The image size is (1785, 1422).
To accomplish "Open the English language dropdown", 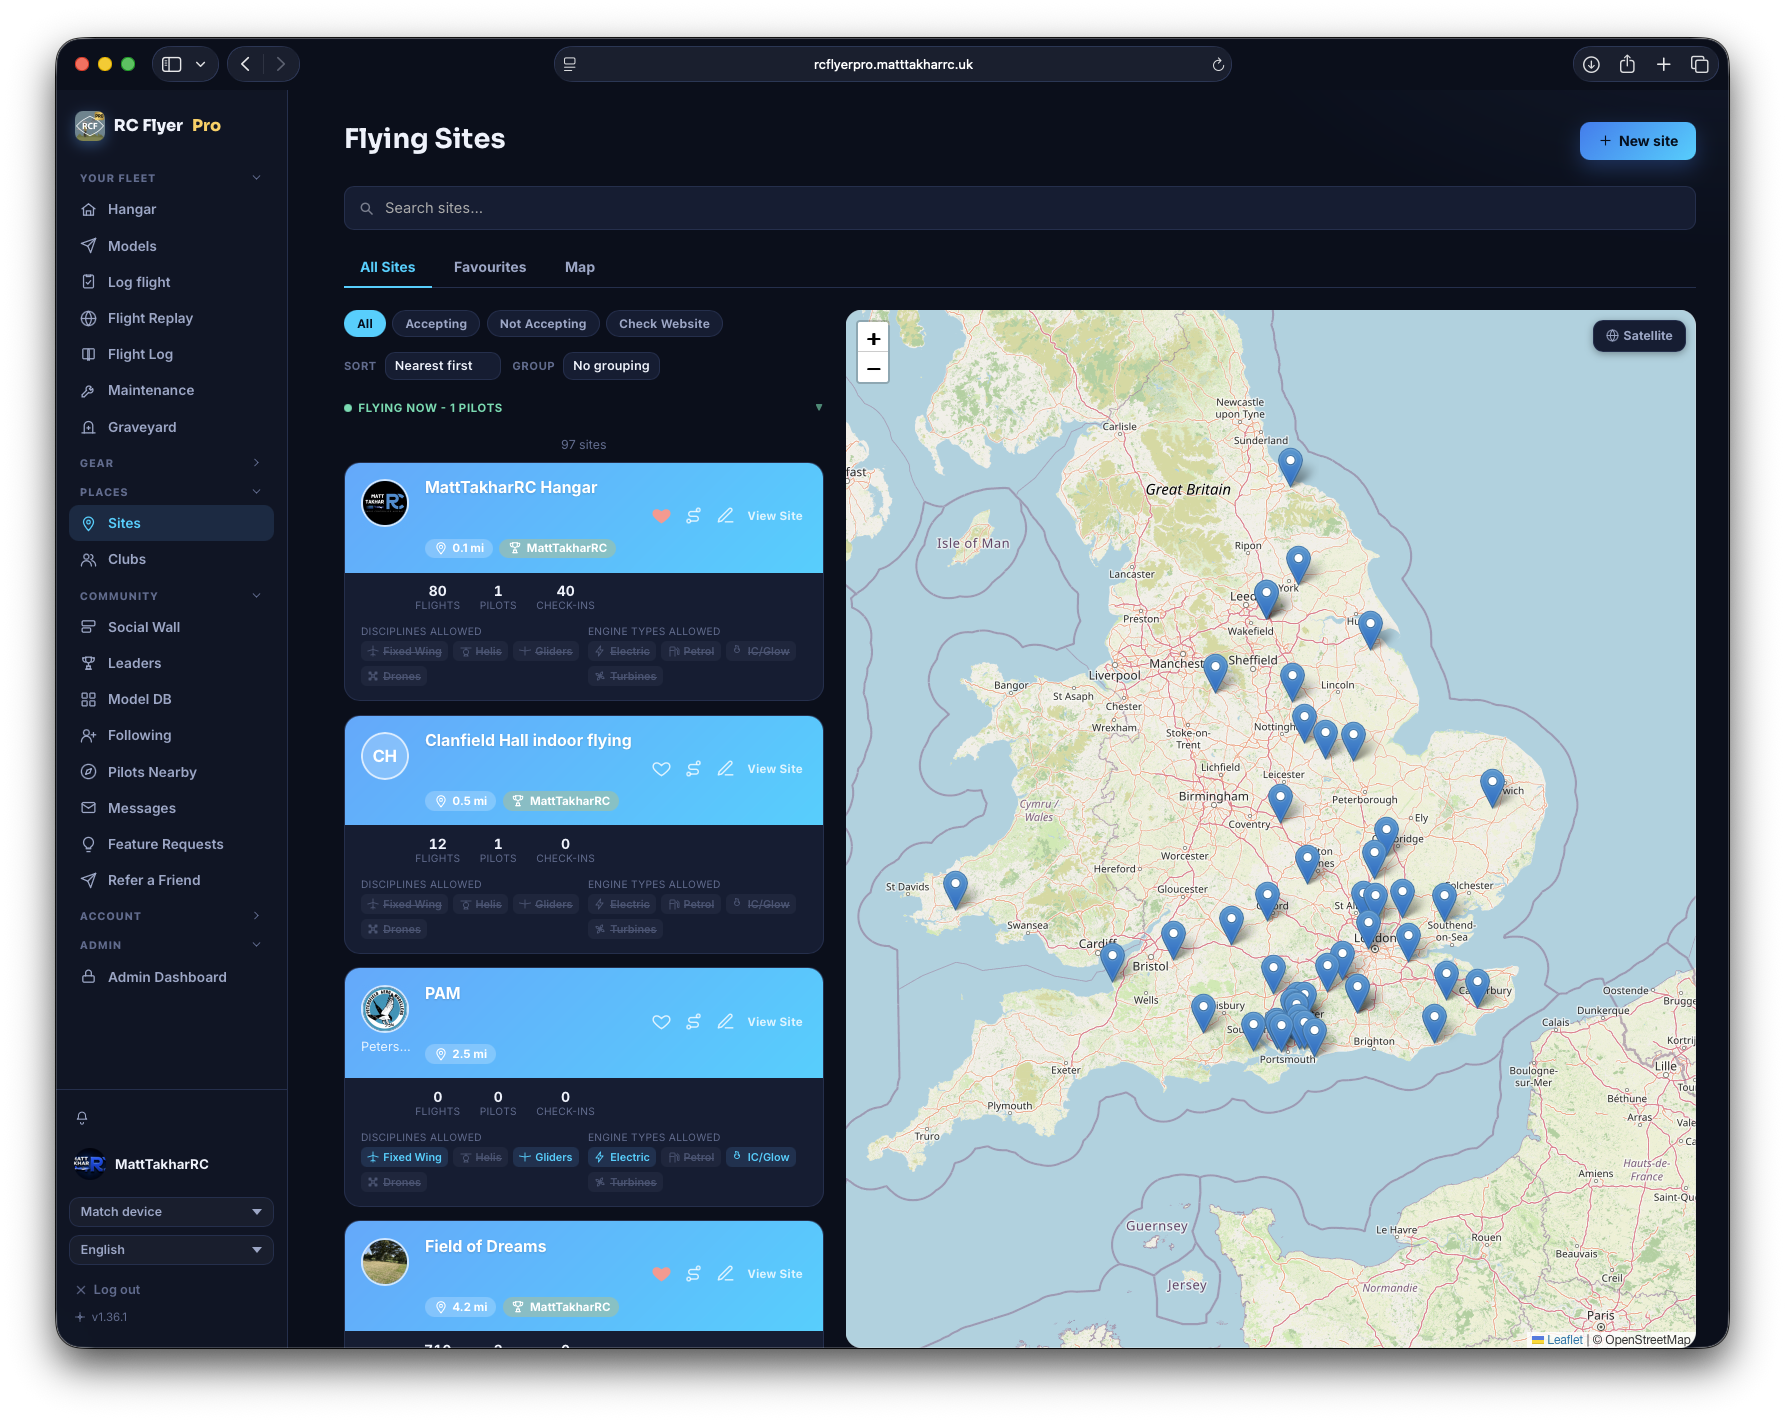I will click(171, 1250).
